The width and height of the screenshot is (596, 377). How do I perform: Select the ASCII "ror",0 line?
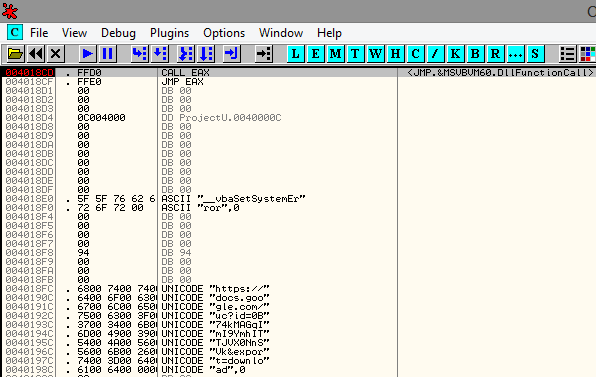200,208
